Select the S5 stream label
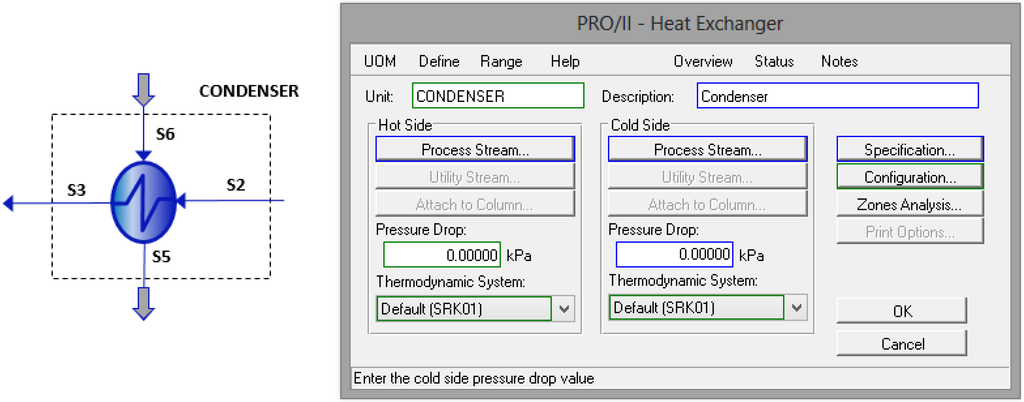 point(161,256)
